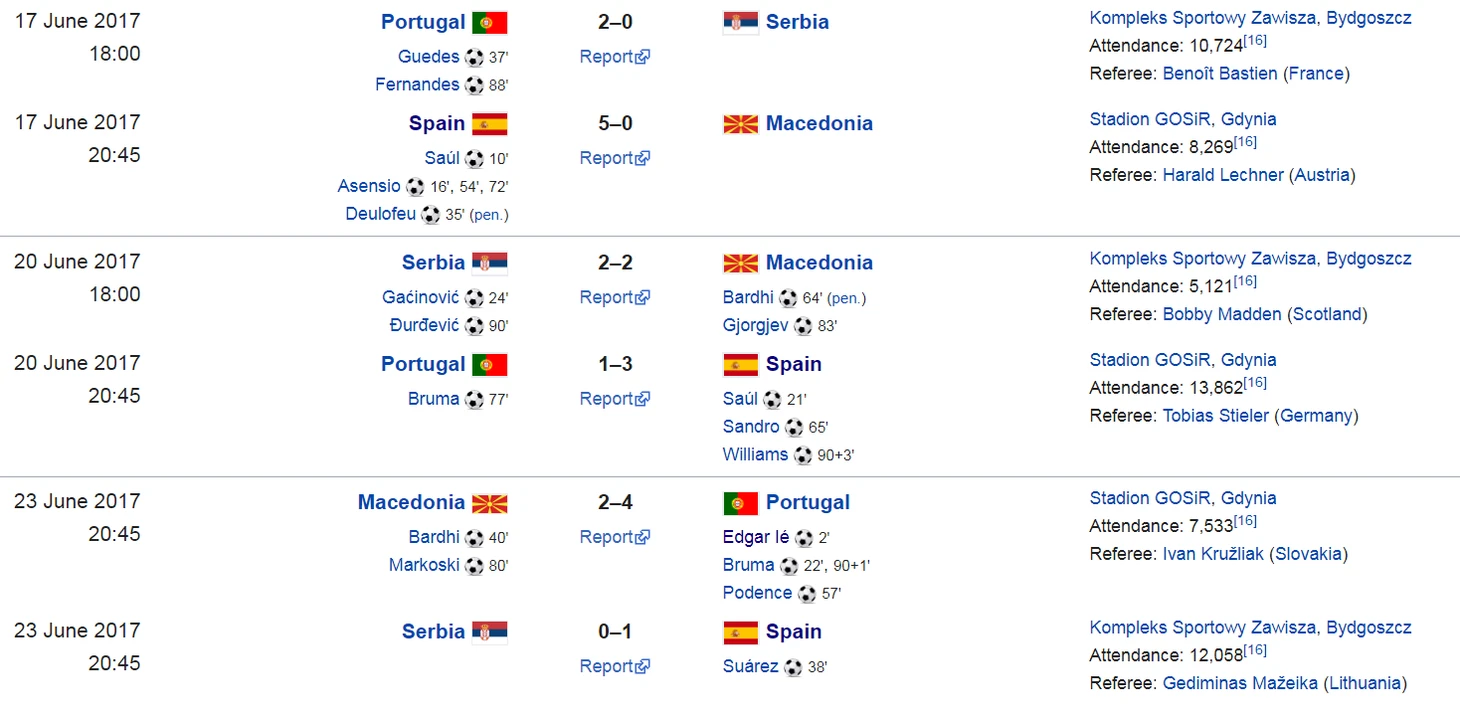Click the Serbia flag icon in the first match
Viewport: 1460px width, 712px height.
pos(741,23)
